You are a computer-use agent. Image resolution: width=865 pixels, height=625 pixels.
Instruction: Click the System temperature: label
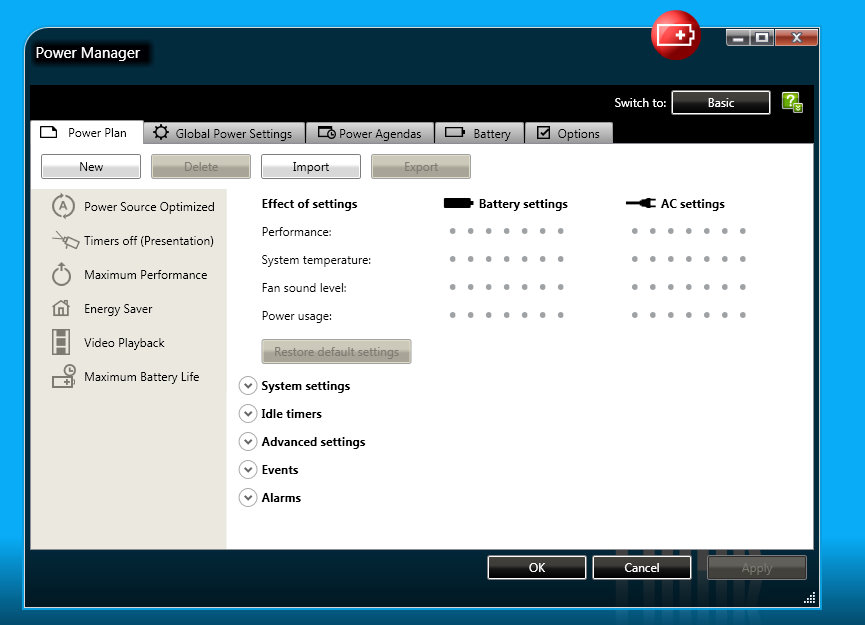(x=316, y=259)
